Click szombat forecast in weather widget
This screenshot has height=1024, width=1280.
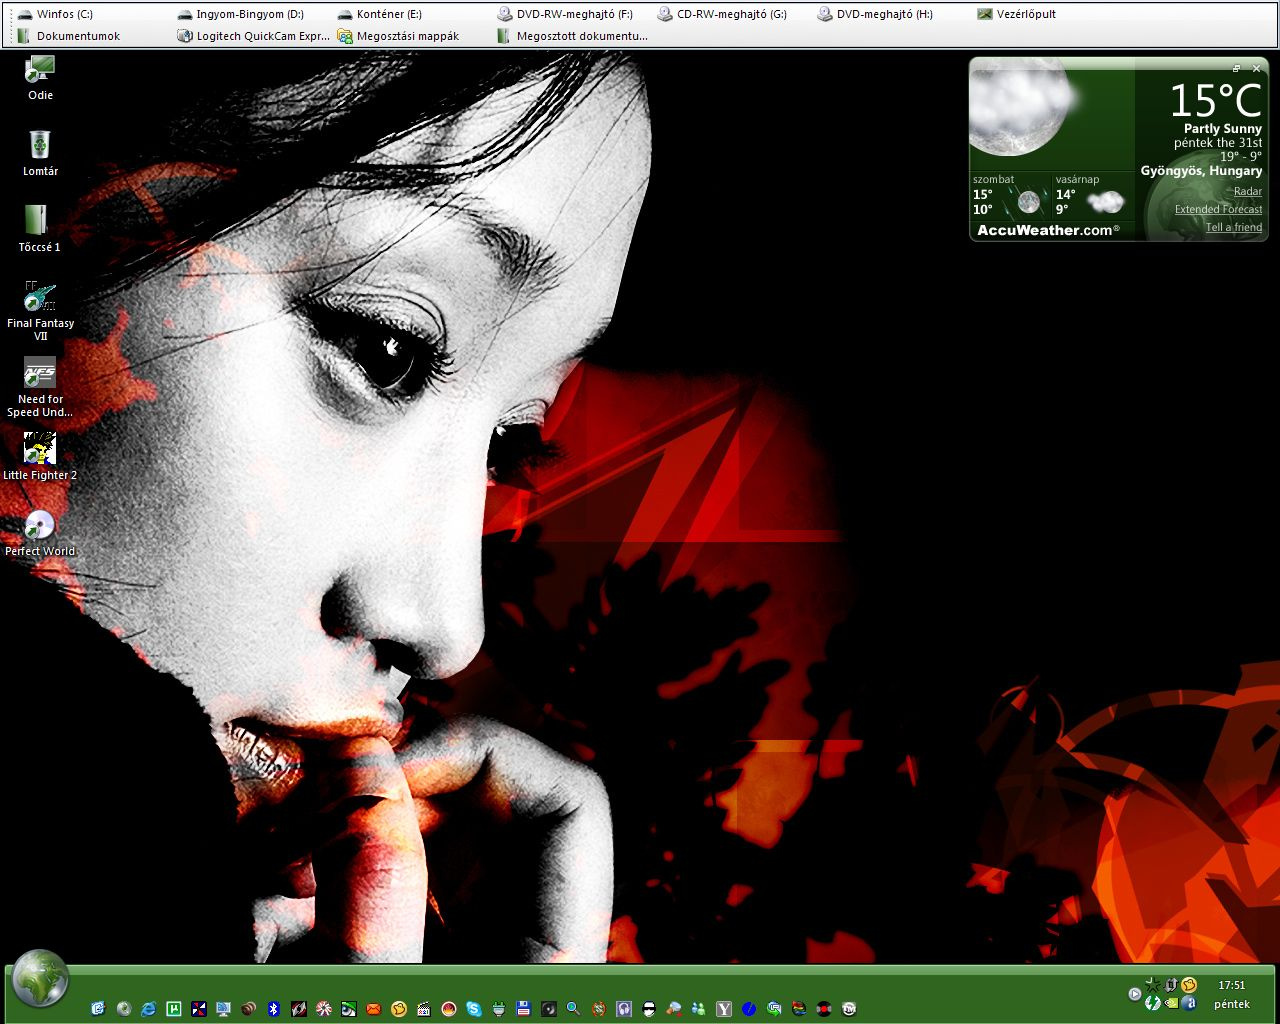pyautogui.click(x=1010, y=196)
